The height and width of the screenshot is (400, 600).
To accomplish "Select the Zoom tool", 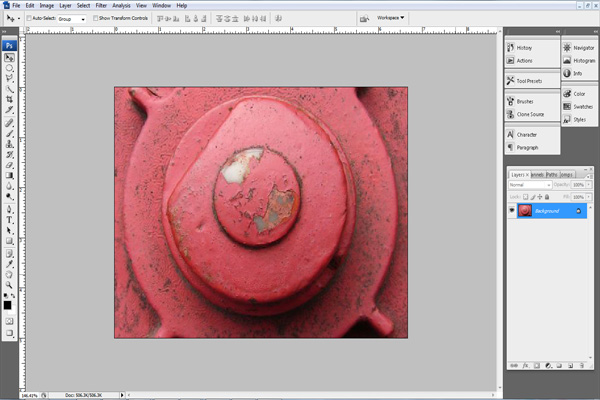I will click(9, 285).
